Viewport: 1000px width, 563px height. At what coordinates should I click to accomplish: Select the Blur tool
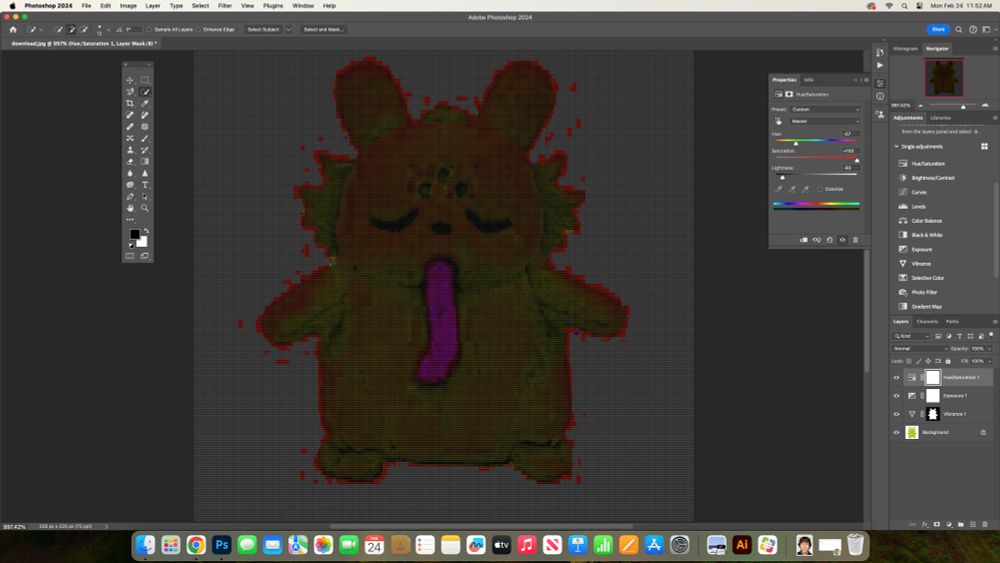(130, 173)
